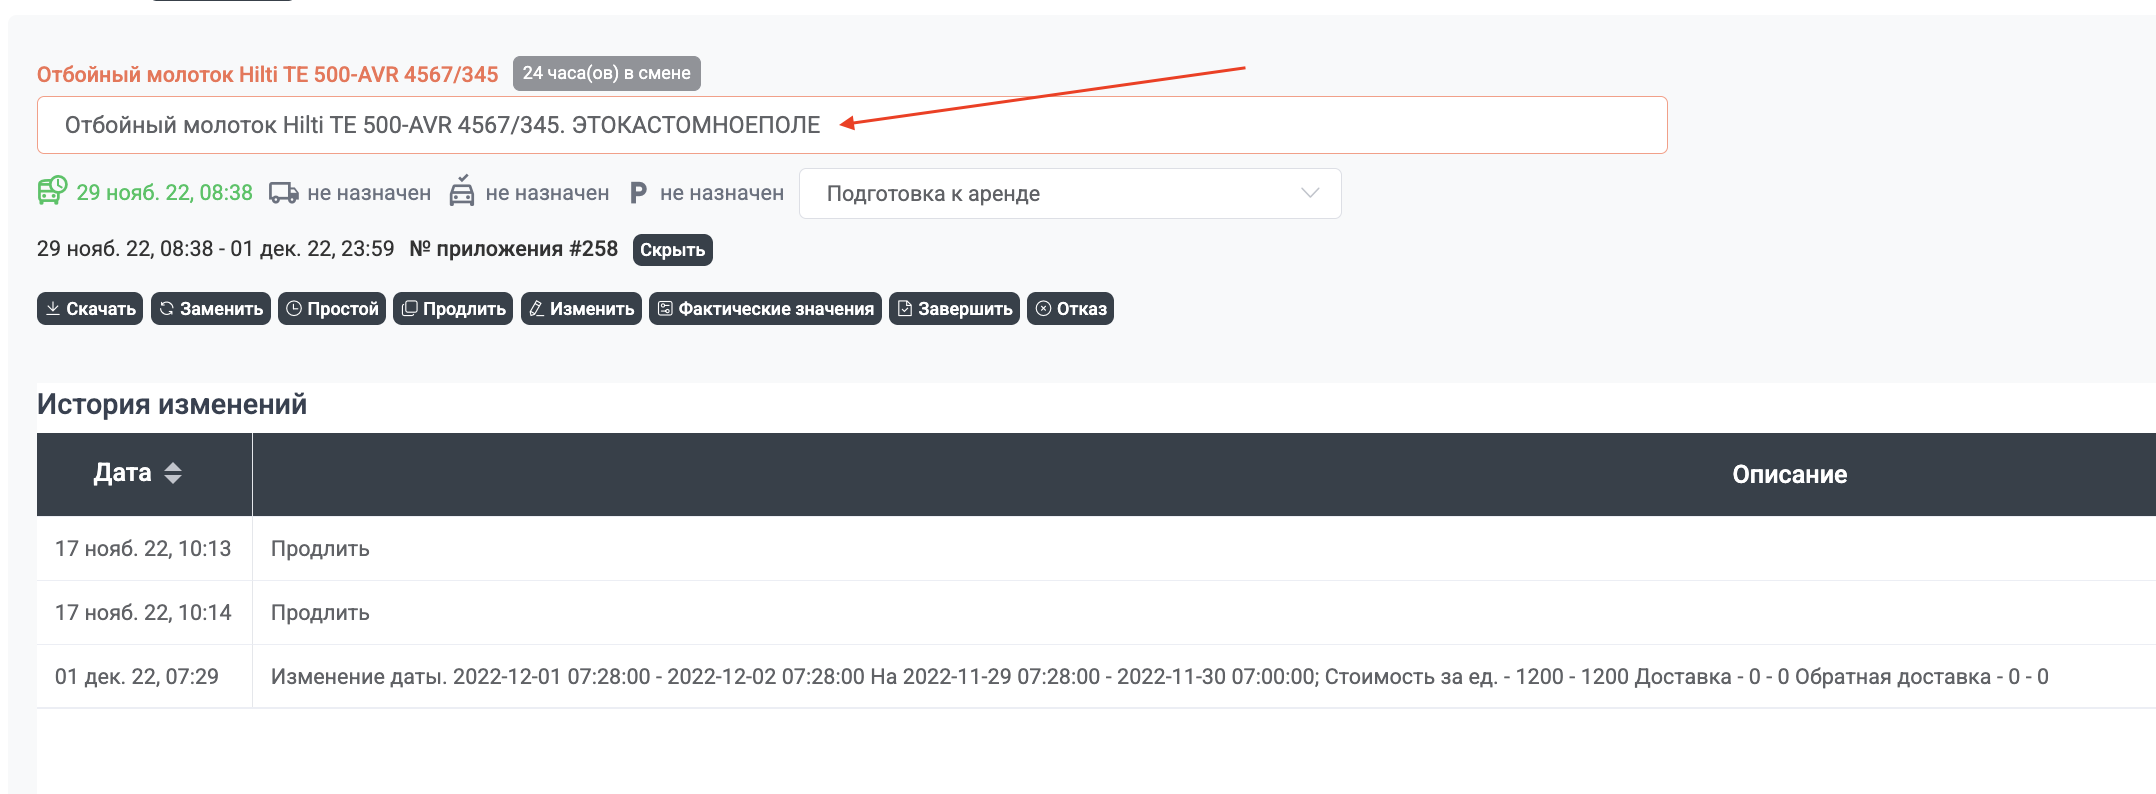Click the Отказ button
The height and width of the screenshot is (794, 2156).
(1070, 309)
